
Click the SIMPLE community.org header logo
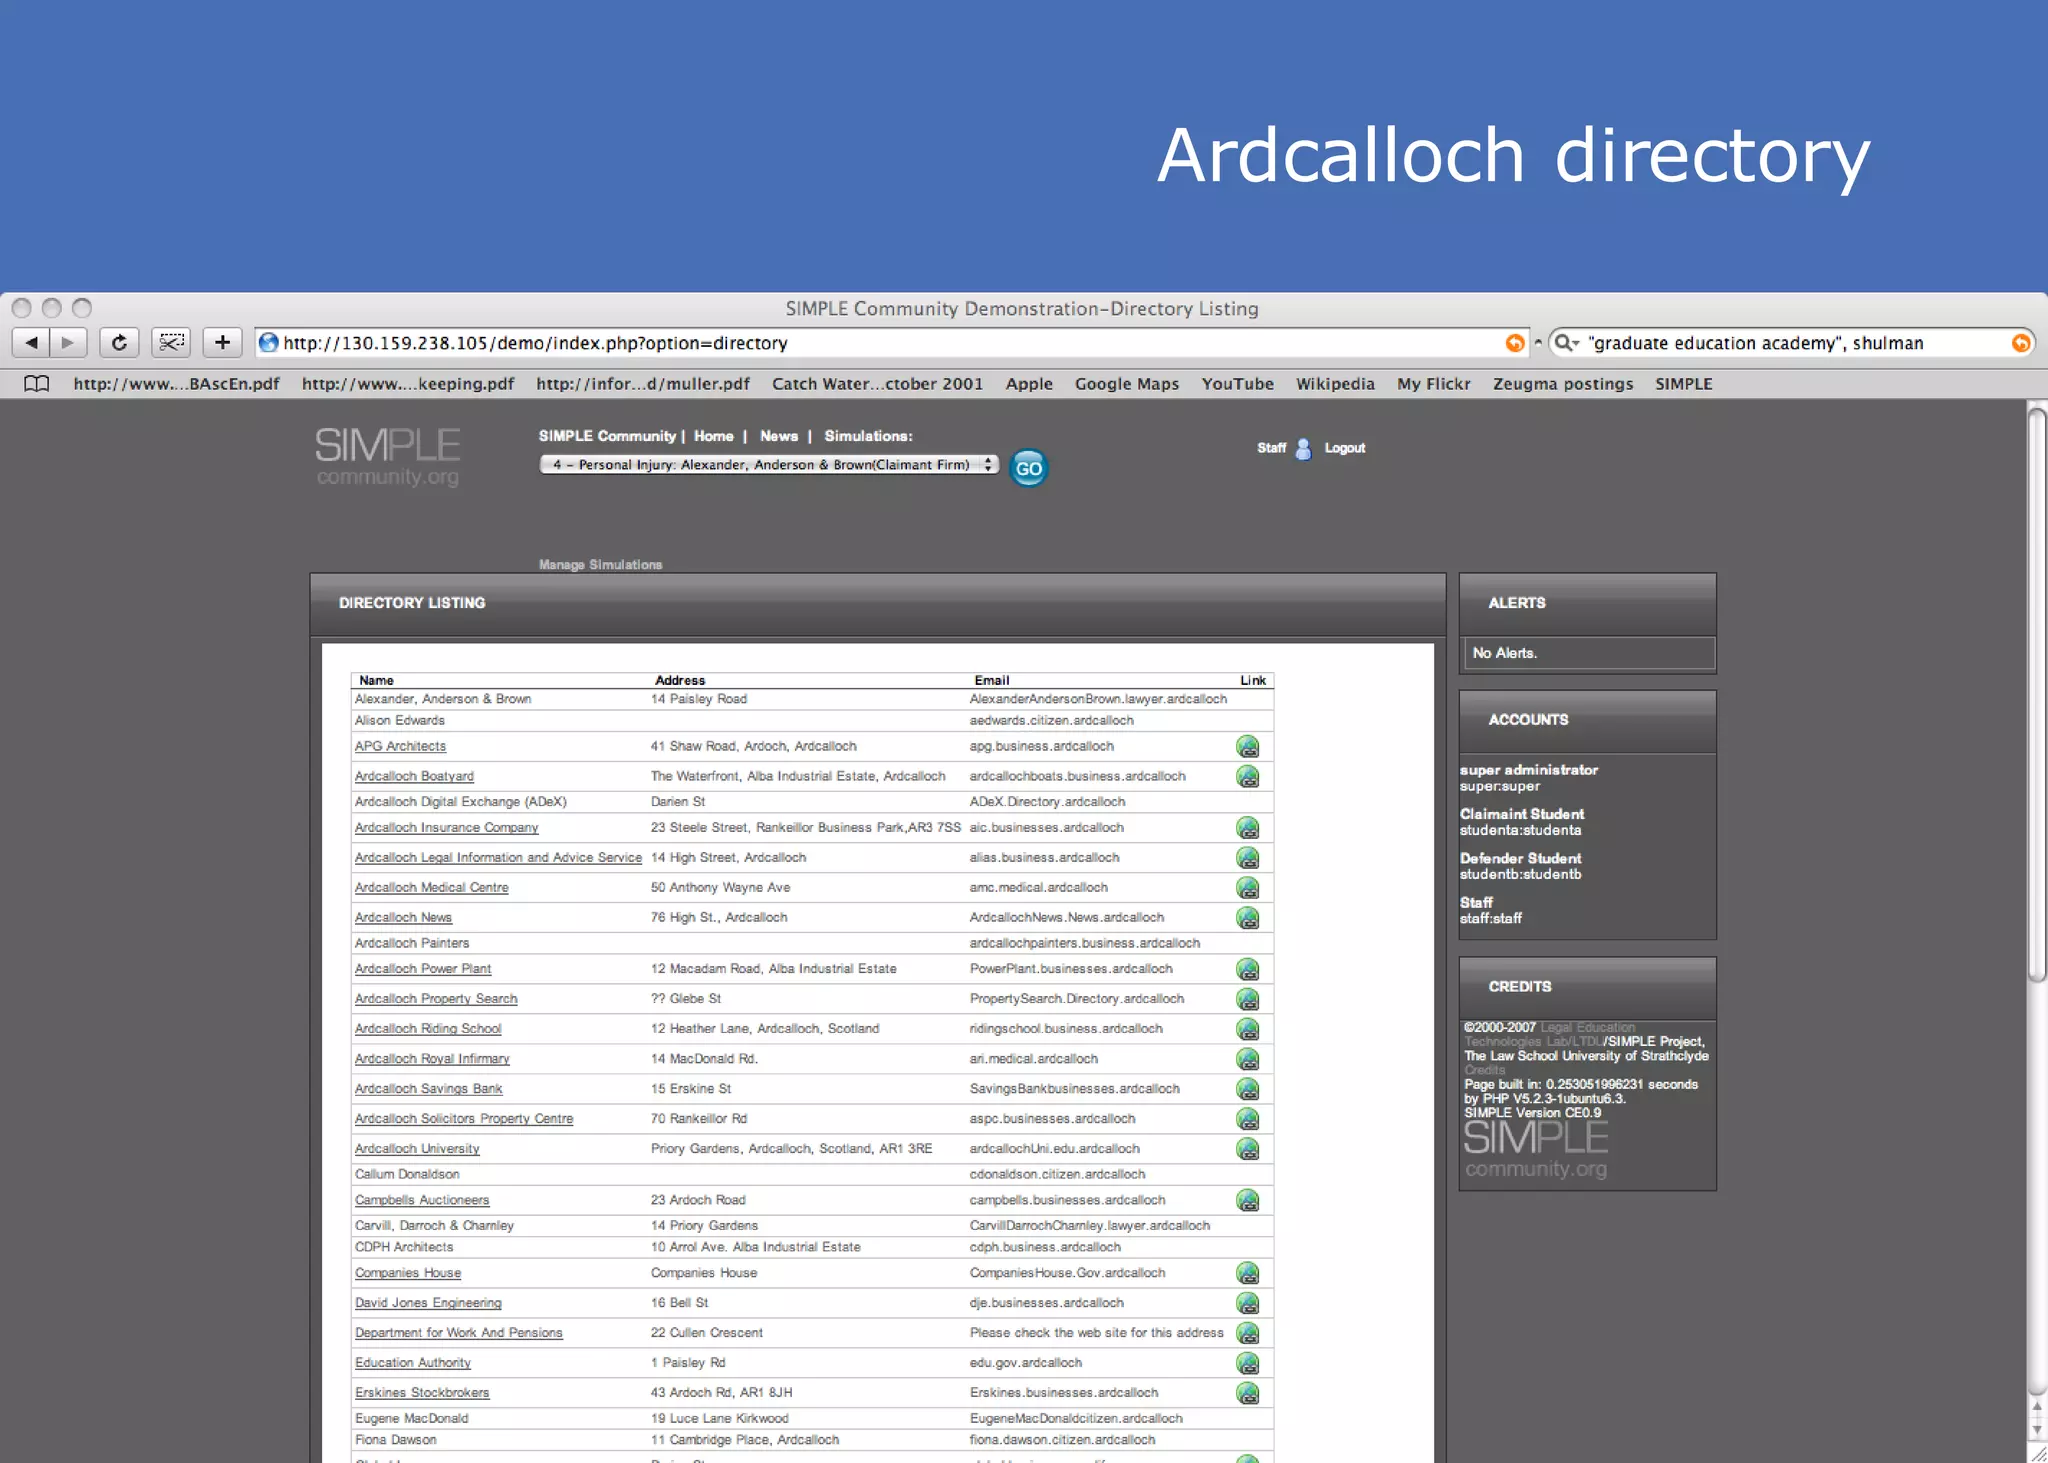[388, 457]
